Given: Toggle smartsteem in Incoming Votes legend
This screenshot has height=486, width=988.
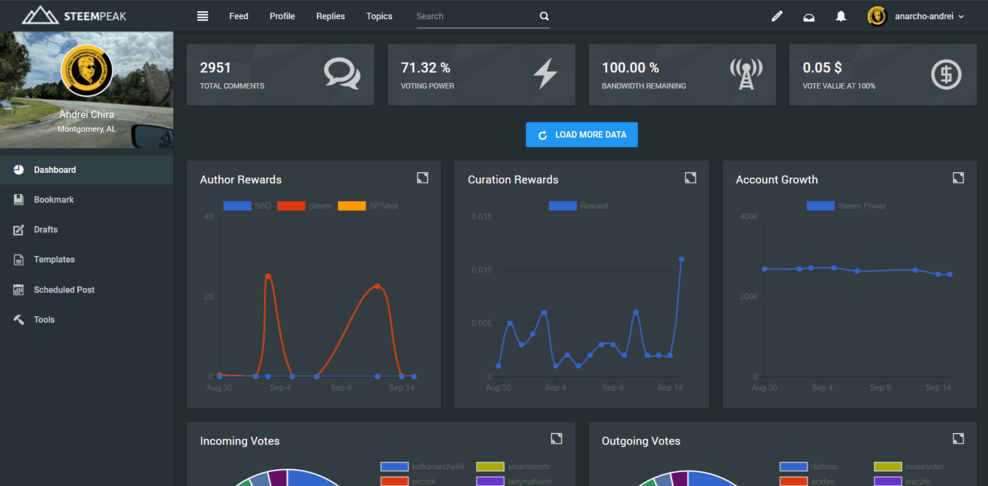Looking at the screenshot, I should pos(513,467).
